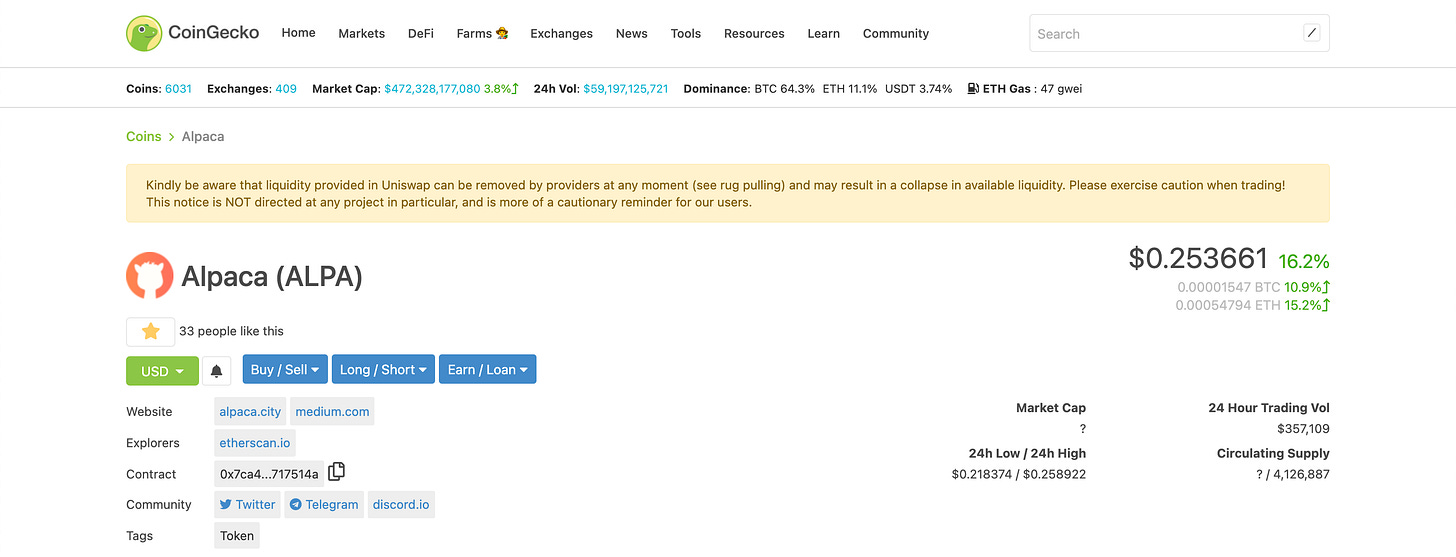Click the BTC 64.3% dominance text

coord(785,89)
